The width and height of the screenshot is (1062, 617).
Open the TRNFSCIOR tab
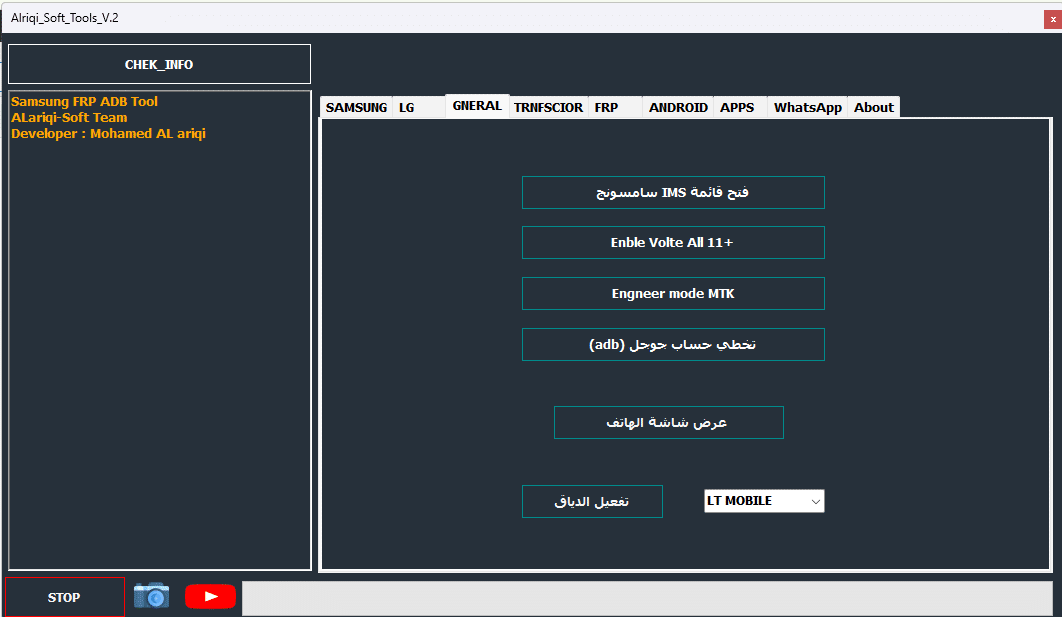(548, 106)
